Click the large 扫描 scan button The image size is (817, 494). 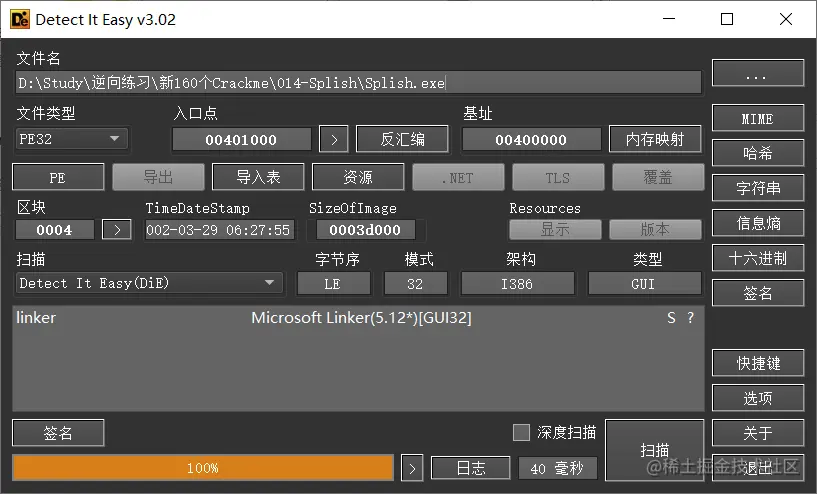pos(654,450)
